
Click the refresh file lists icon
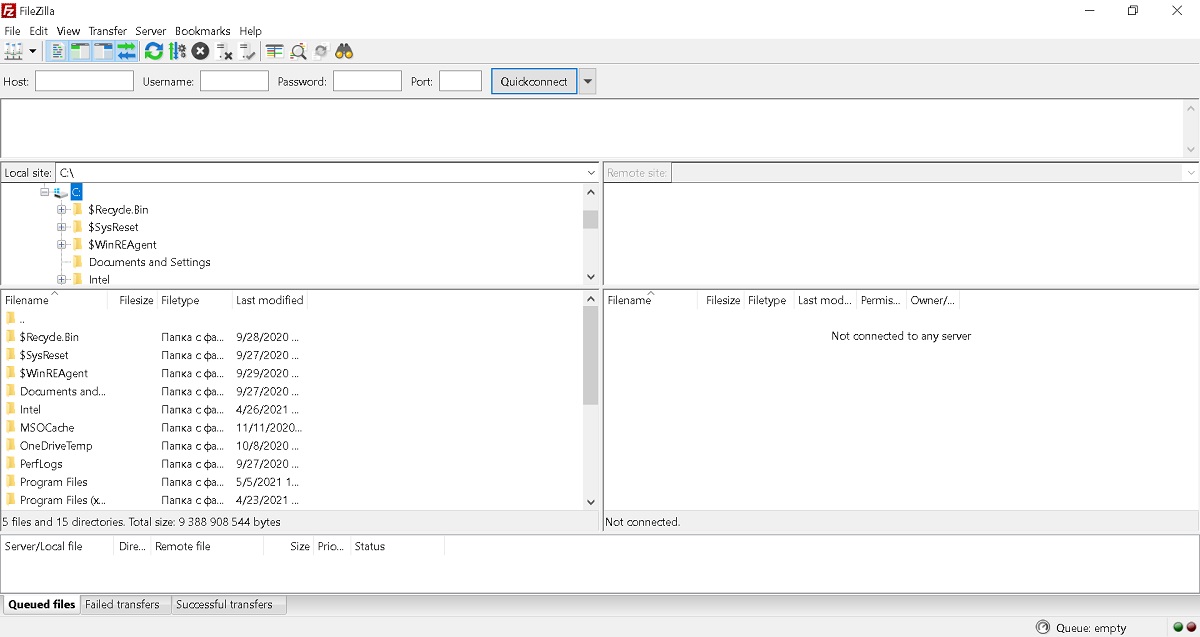click(153, 51)
